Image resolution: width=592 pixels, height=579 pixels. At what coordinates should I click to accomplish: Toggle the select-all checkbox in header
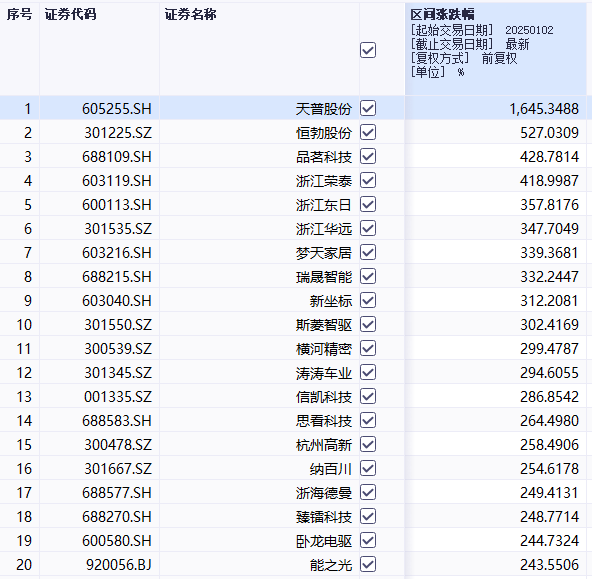point(368,50)
